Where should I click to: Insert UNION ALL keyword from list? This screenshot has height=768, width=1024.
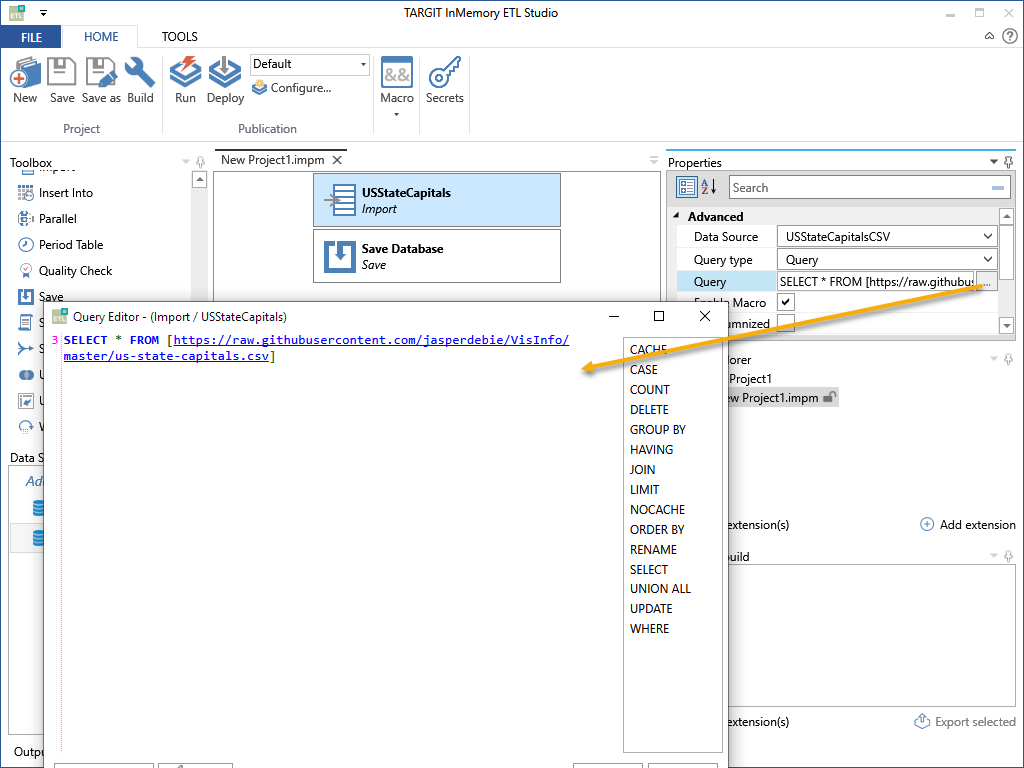[x=660, y=588]
